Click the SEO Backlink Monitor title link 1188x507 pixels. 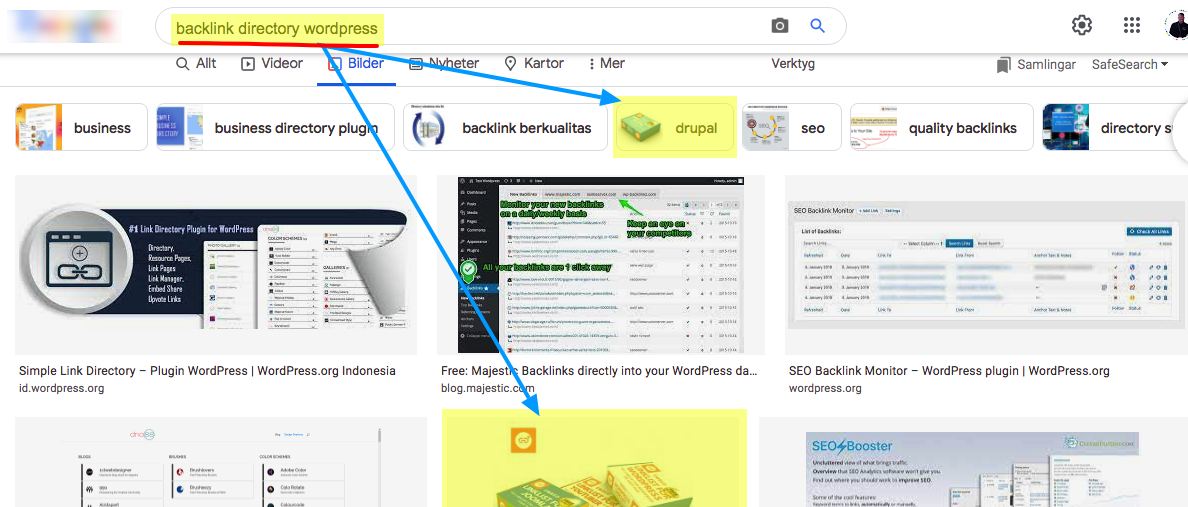click(x=949, y=371)
